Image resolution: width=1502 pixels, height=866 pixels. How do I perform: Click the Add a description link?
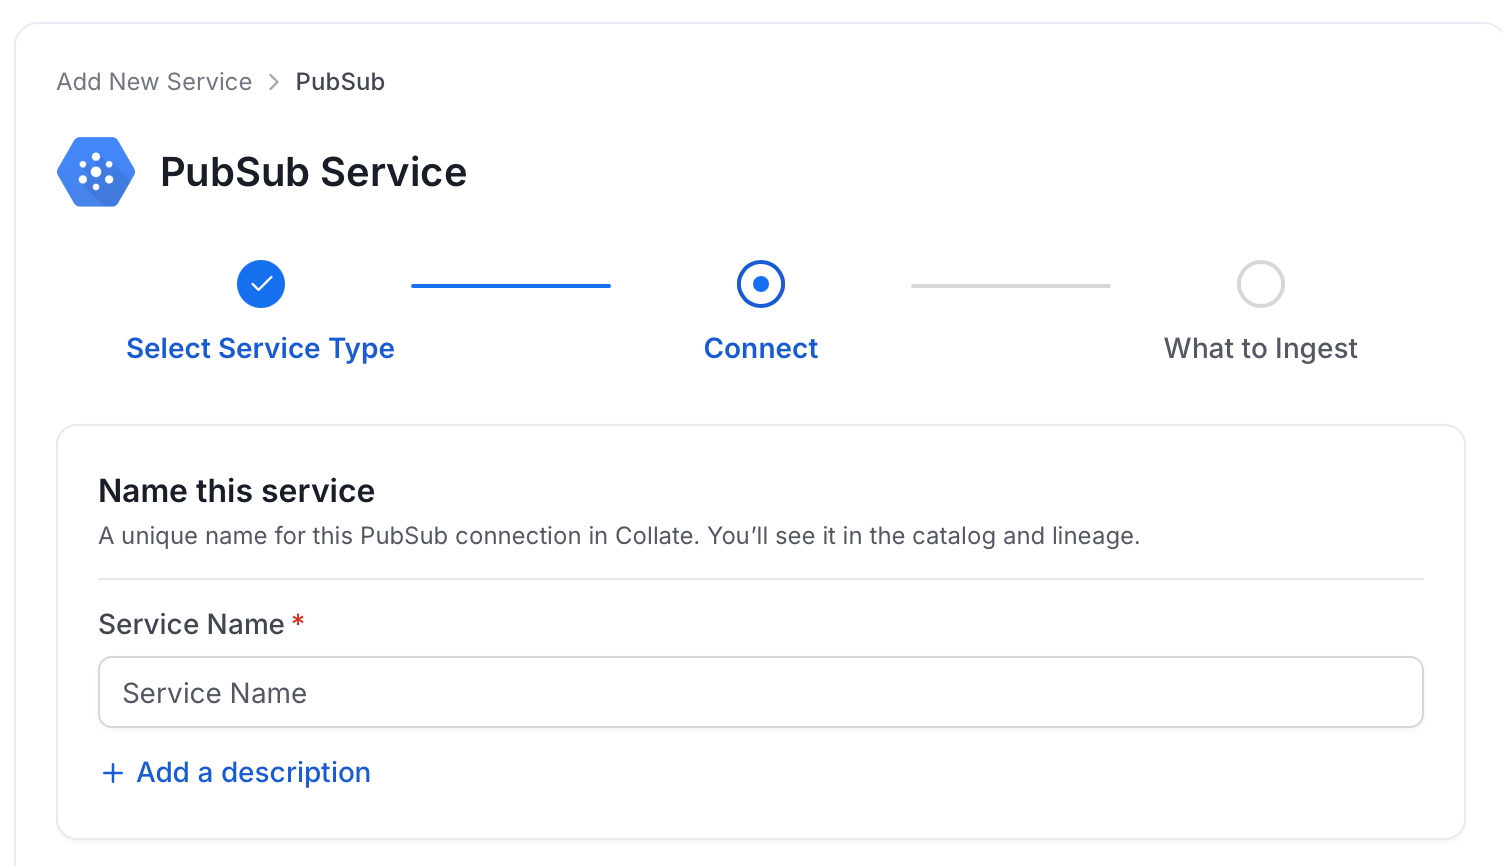(x=254, y=772)
